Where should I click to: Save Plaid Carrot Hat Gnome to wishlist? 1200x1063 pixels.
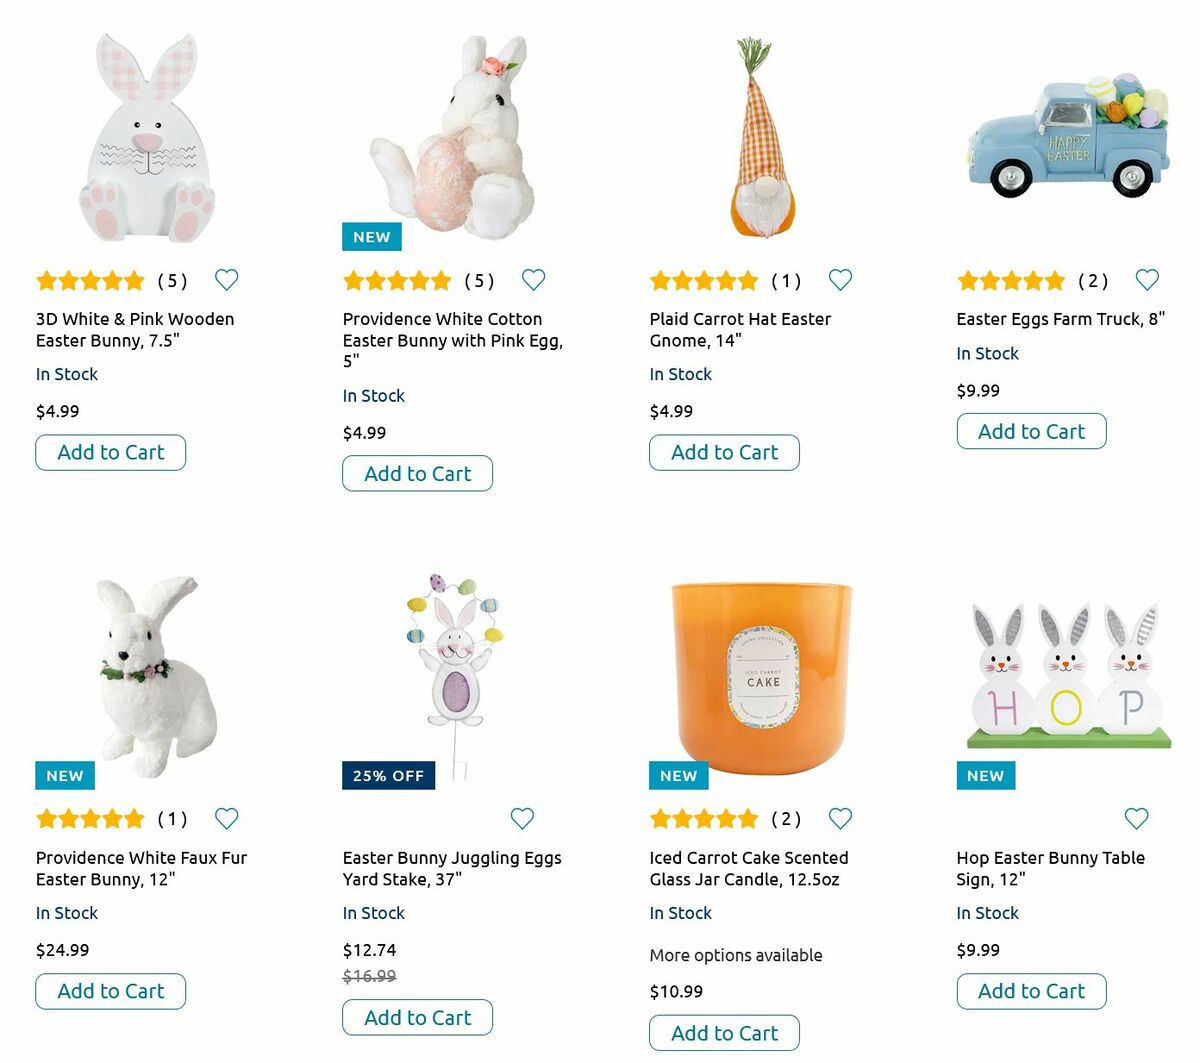click(x=841, y=280)
